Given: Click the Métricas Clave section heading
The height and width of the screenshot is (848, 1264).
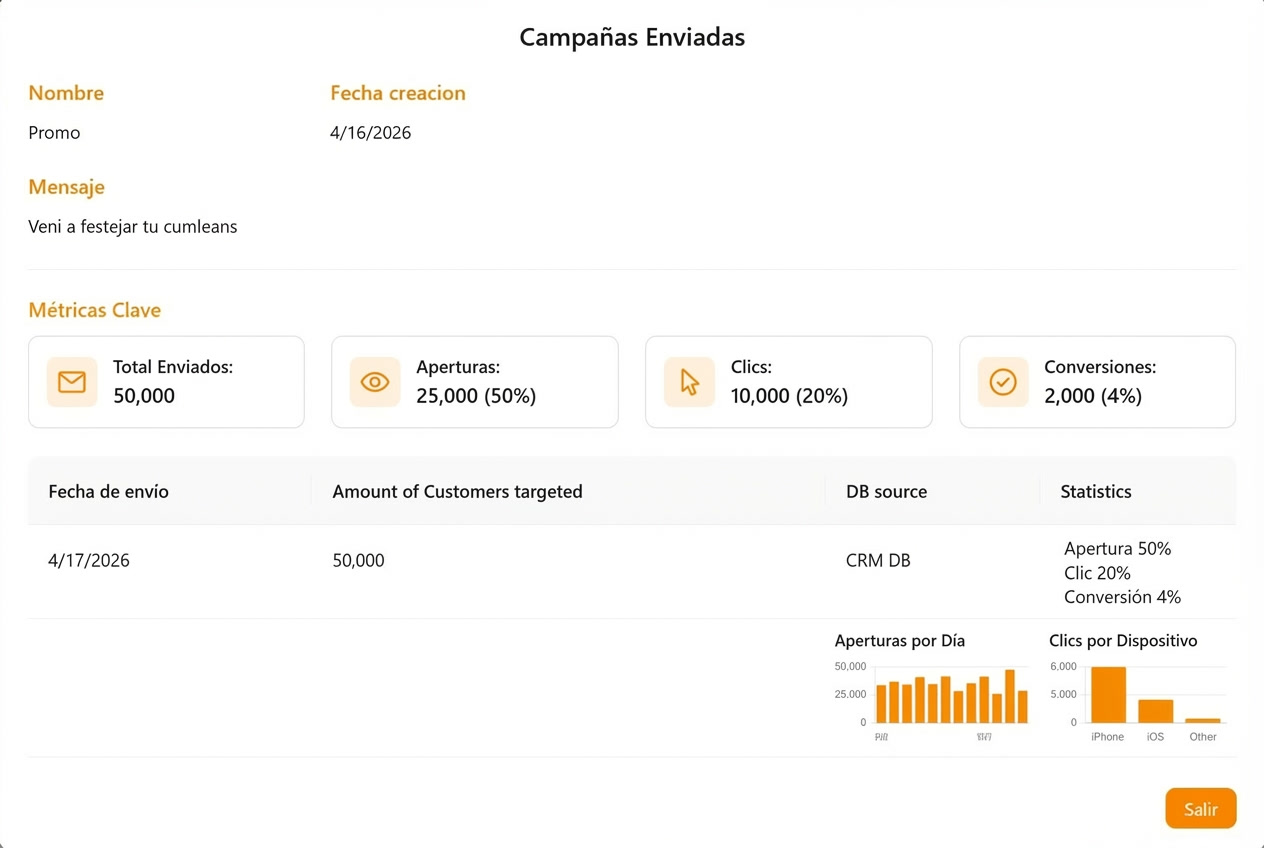Looking at the screenshot, I should click(94, 310).
